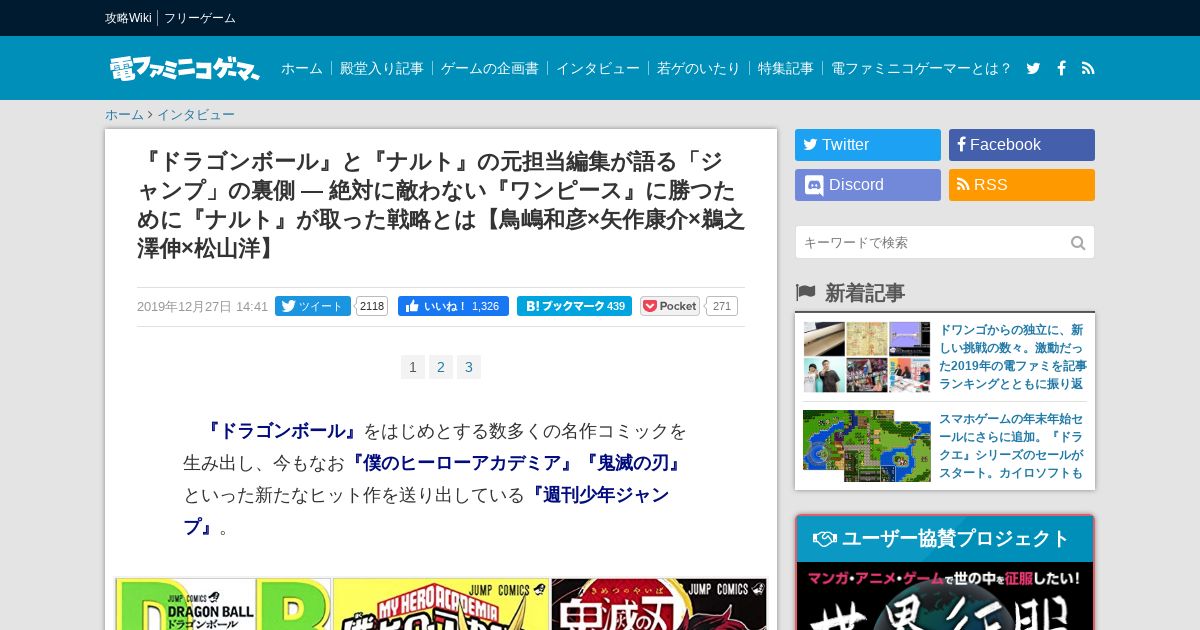Click the article date 2019年12月27日 14:41
Screen dimensions: 1200x630
[x=202, y=306]
